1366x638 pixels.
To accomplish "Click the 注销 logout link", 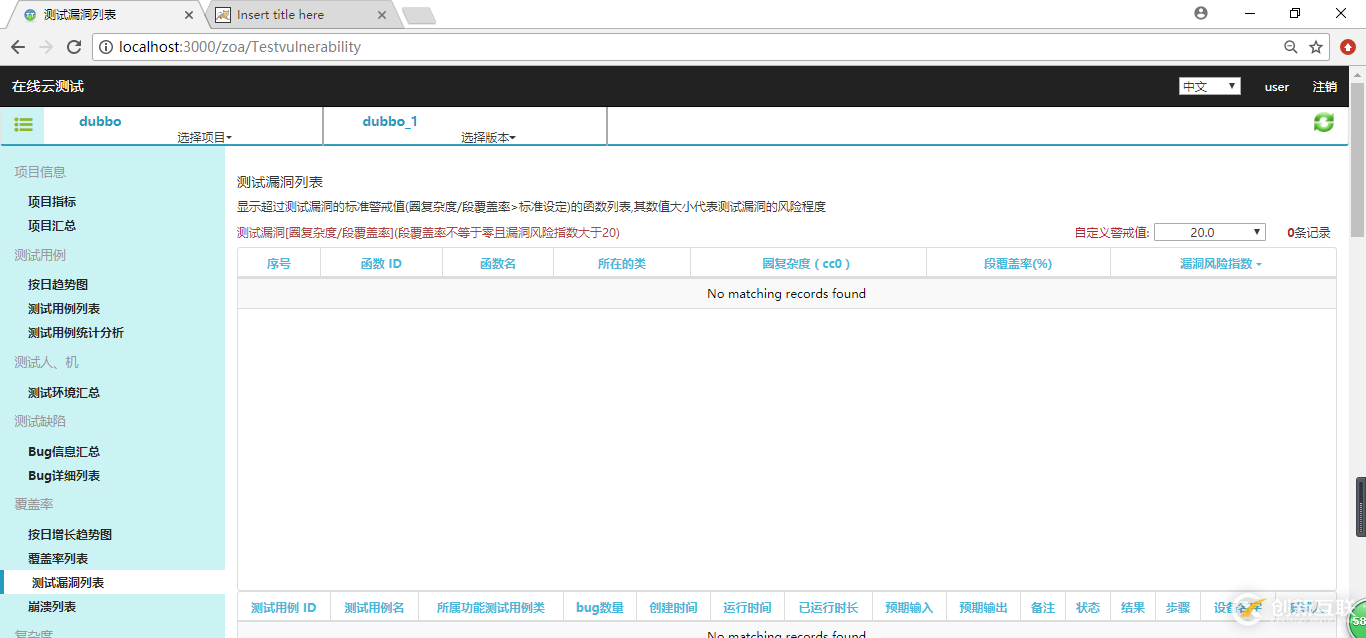I will click(1324, 87).
